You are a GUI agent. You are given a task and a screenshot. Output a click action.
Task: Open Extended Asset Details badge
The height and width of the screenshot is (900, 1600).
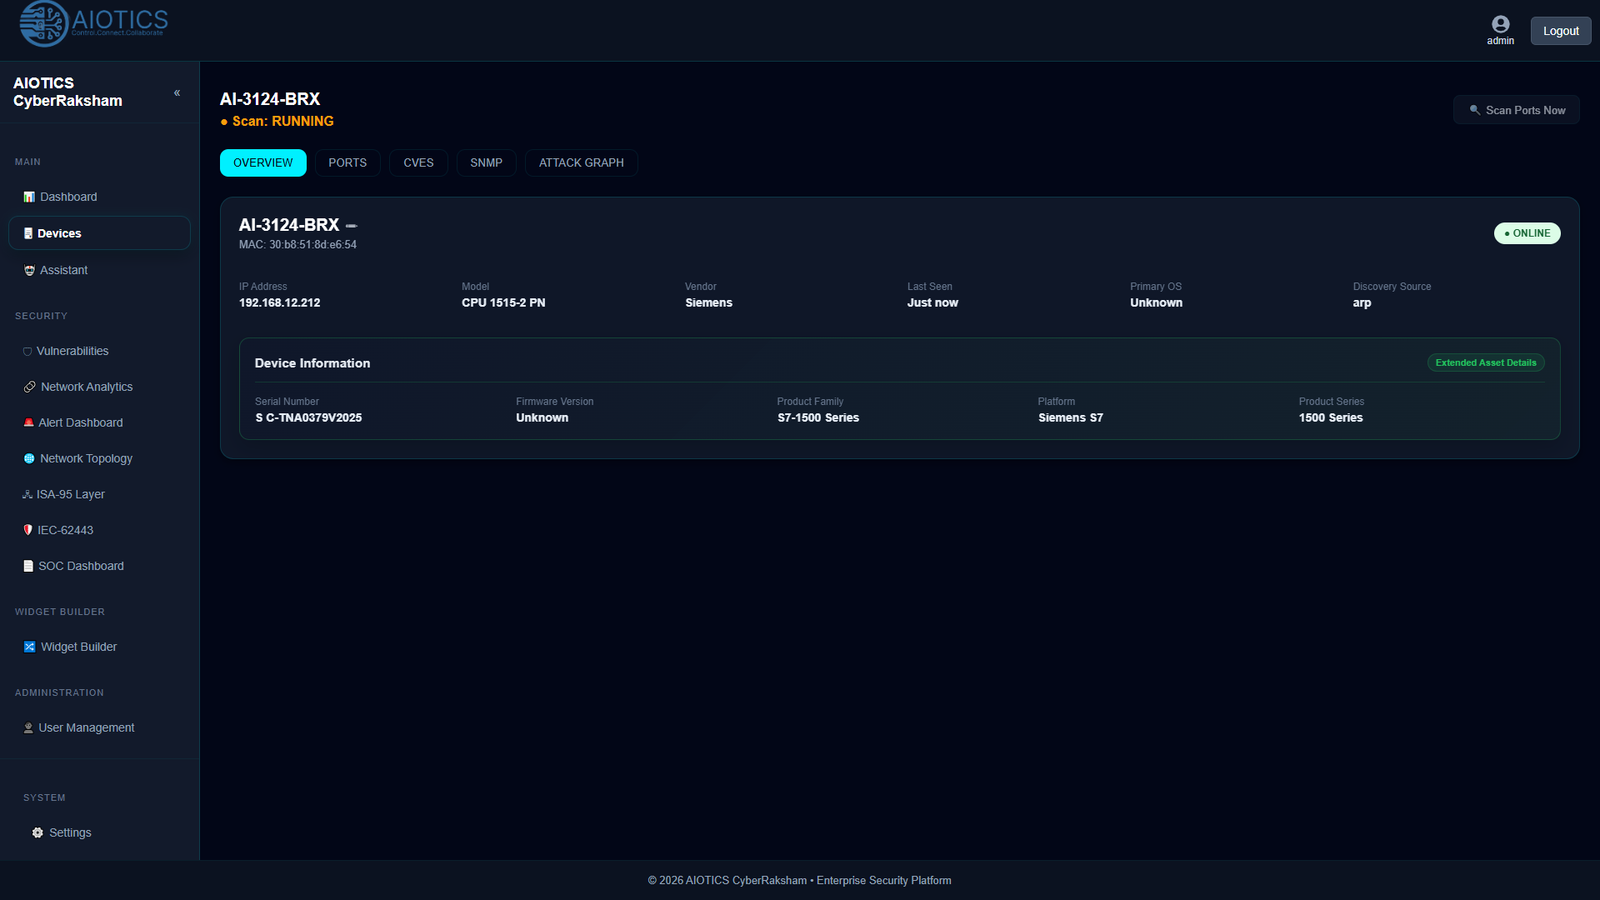[x=1486, y=363]
